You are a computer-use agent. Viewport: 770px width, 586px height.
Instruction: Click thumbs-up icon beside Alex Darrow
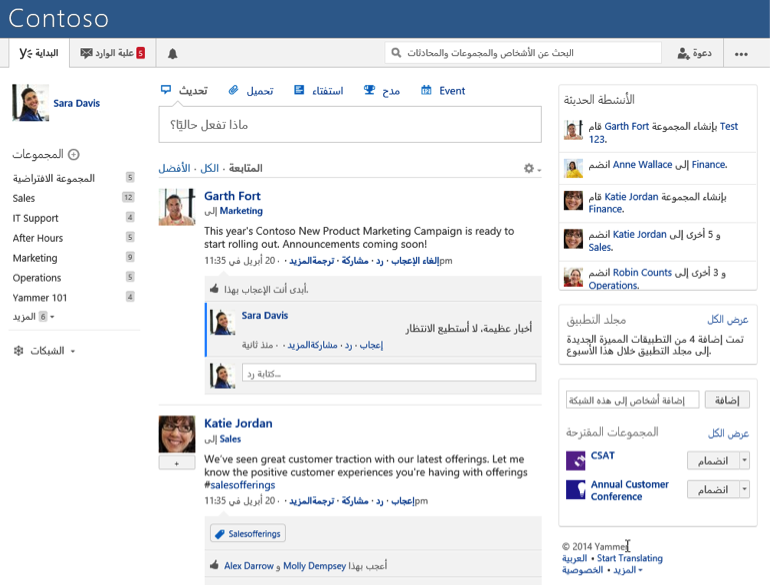click(x=214, y=565)
